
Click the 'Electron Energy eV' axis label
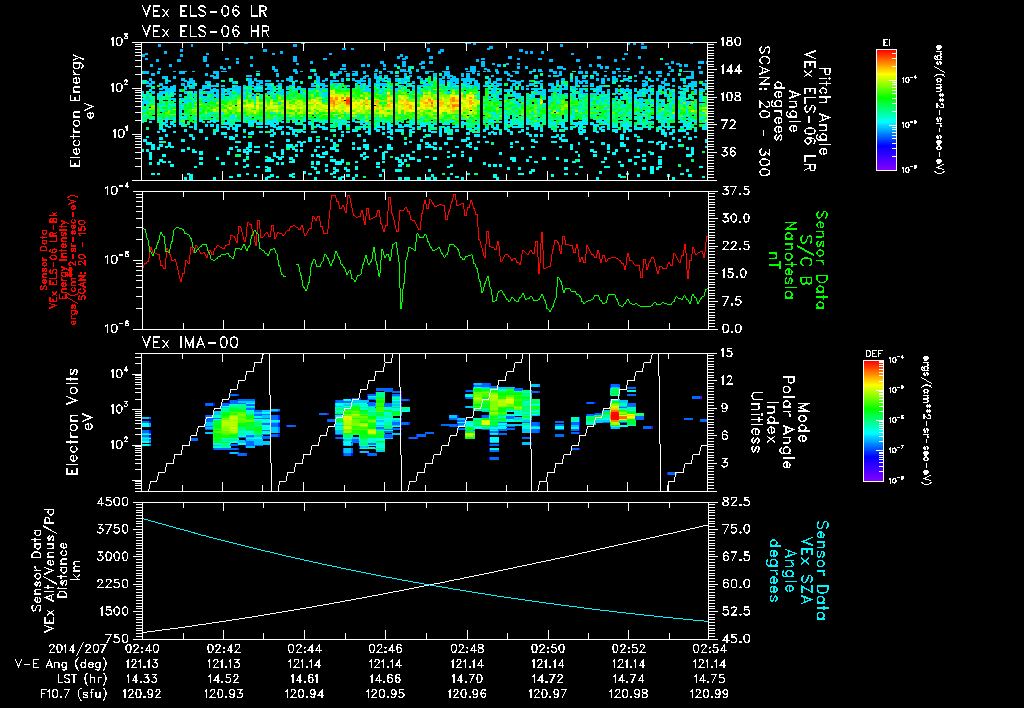[81, 111]
